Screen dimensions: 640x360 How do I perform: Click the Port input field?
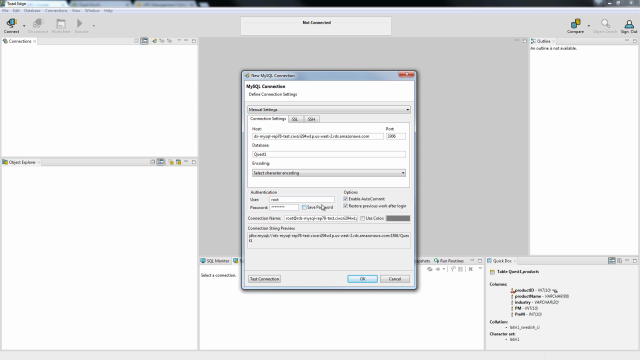[x=396, y=136]
